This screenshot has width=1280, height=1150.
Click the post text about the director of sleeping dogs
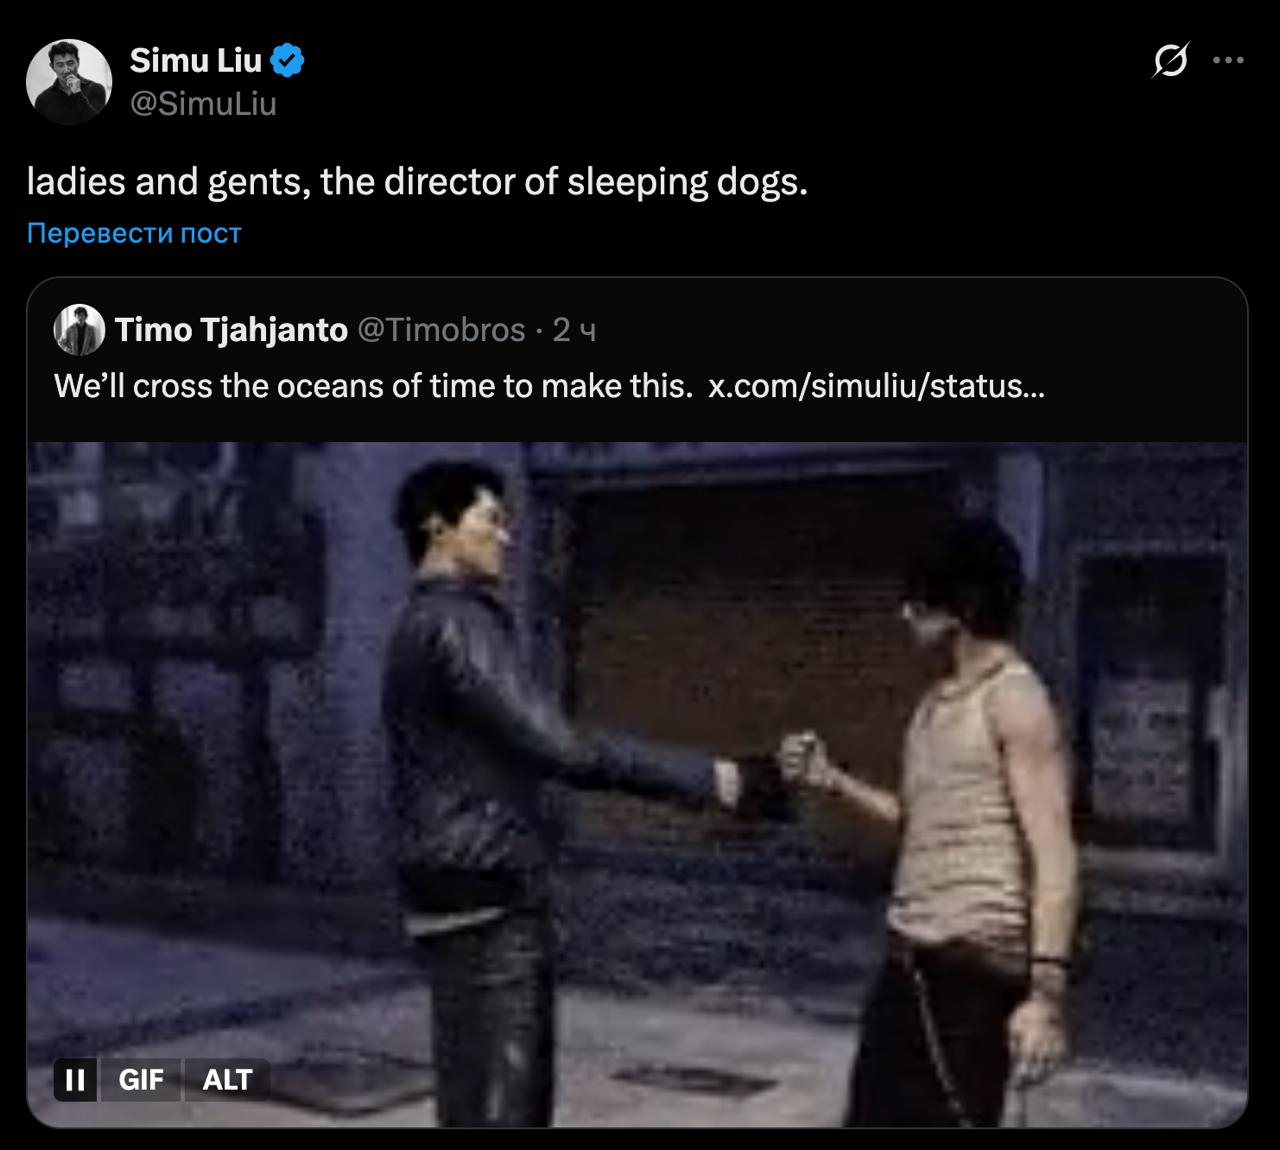(x=416, y=182)
